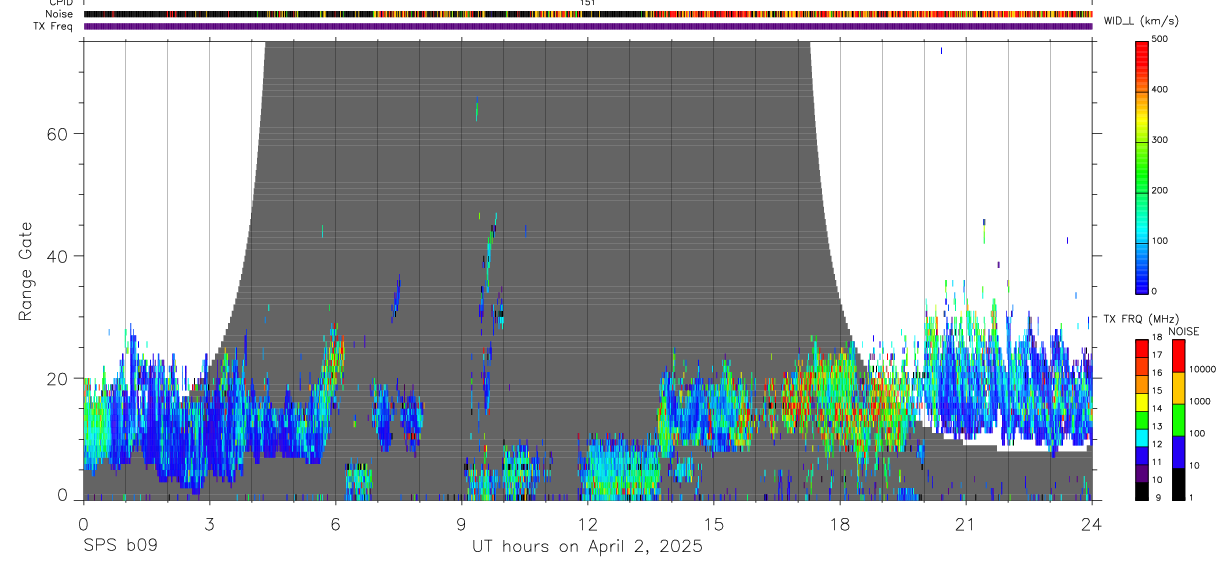Click the 0 hour tick on the UT axis
The width and height of the screenshot is (1228, 567).
point(83,524)
